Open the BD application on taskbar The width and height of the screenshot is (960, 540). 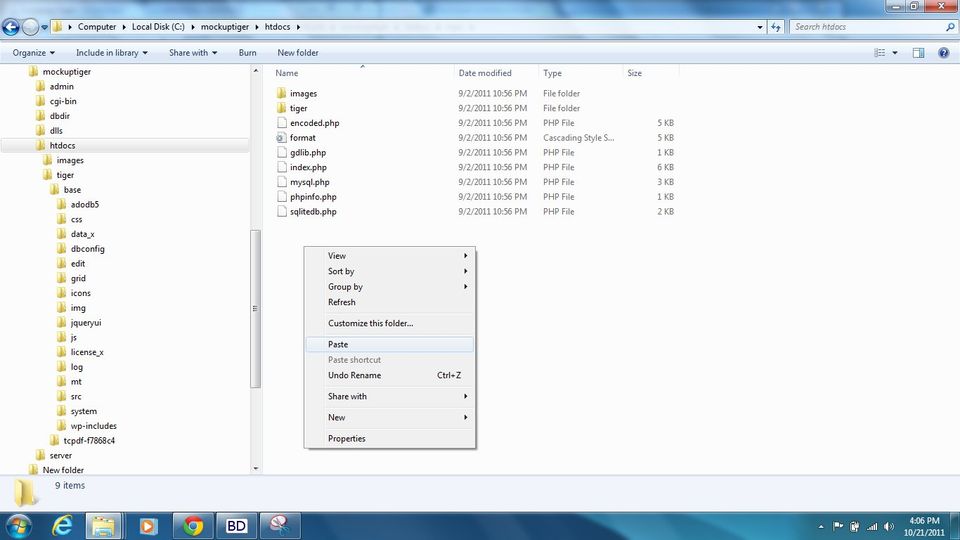(236, 525)
